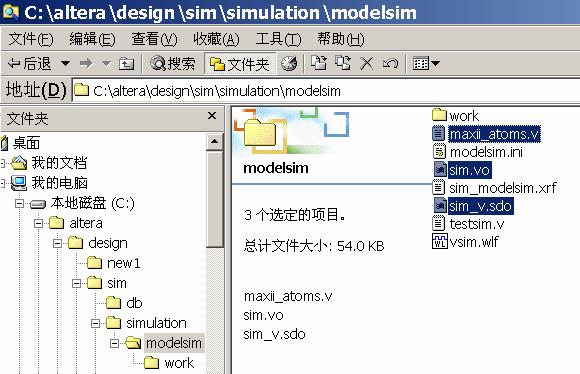Screen dimensions: 580x374
Task: Select 本地磁盘 (C:) in the tree
Action: 92,203
